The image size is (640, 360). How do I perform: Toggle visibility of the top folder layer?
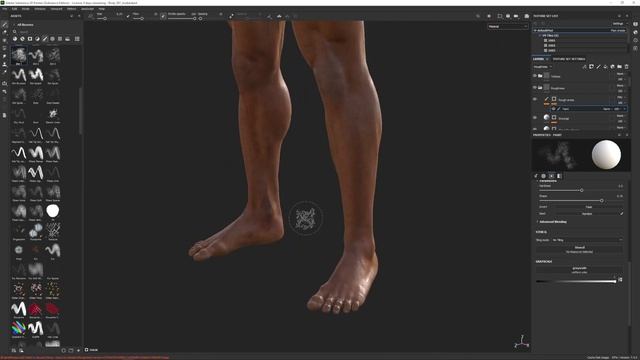point(535,76)
